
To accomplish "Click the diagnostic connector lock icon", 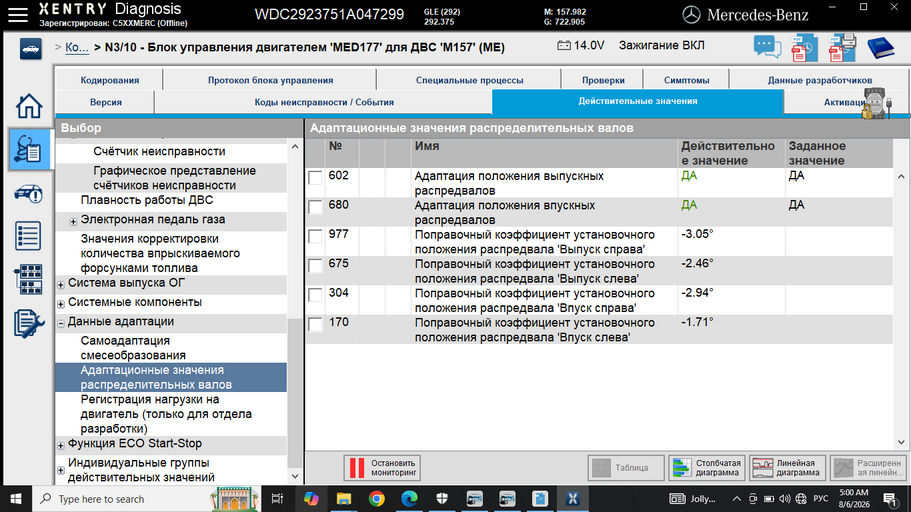I will click(x=876, y=104).
